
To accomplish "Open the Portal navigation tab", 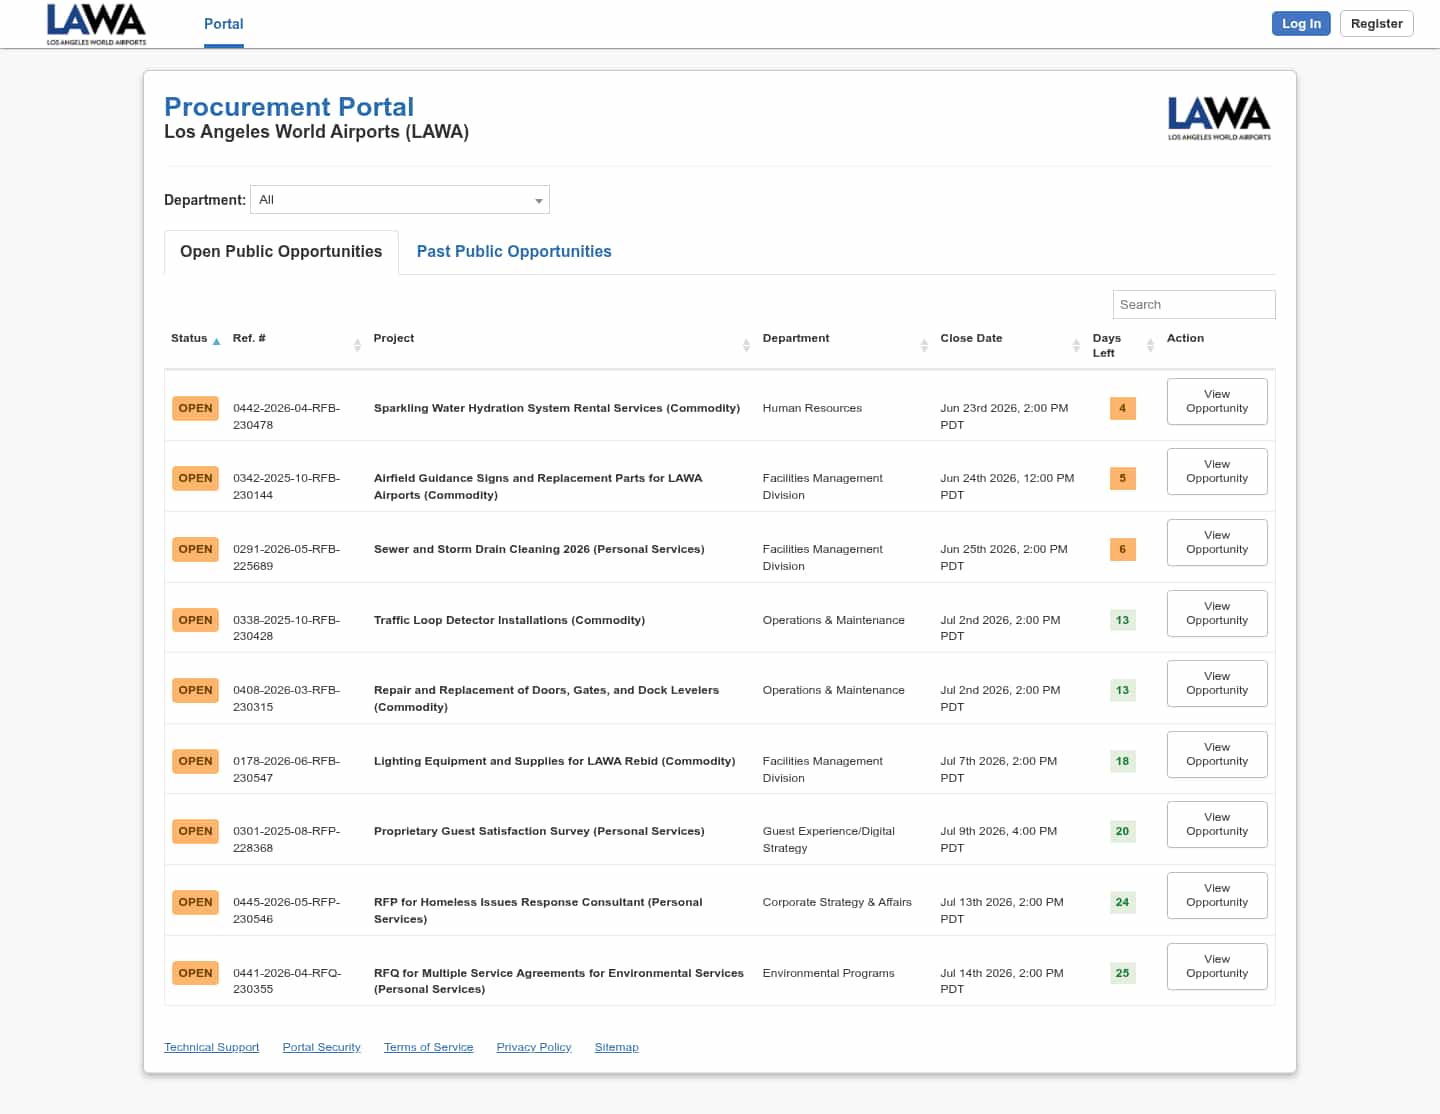I will 224,24.
